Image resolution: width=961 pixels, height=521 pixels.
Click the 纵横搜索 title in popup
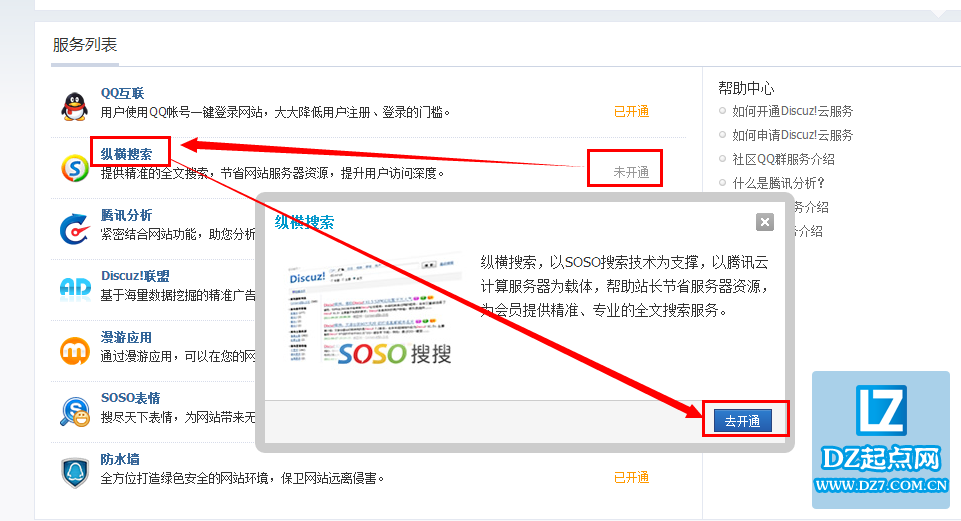tap(305, 222)
